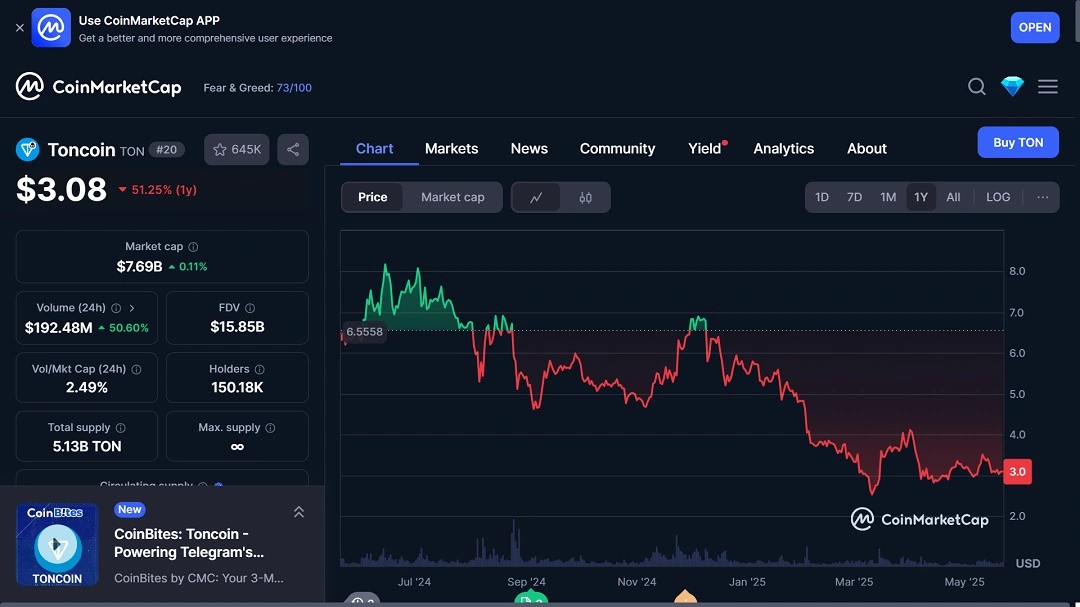This screenshot has width=1080, height=607.
Task: Open the hamburger menu
Action: [1048, 87]
